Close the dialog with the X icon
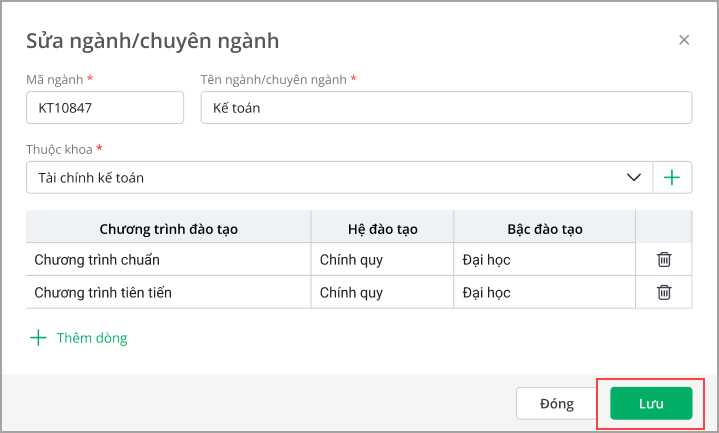The image size is (719, 433). coord(684,40)
